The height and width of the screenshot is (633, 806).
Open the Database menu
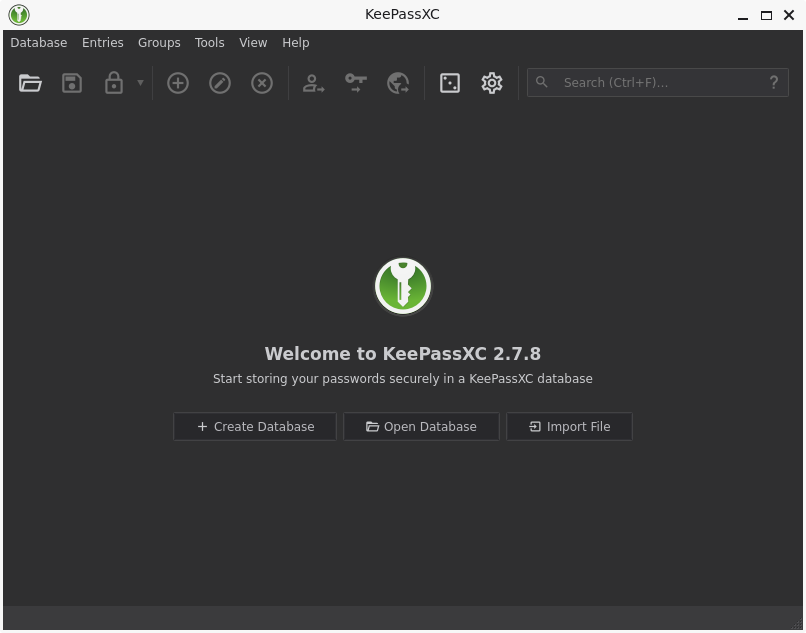38,43
